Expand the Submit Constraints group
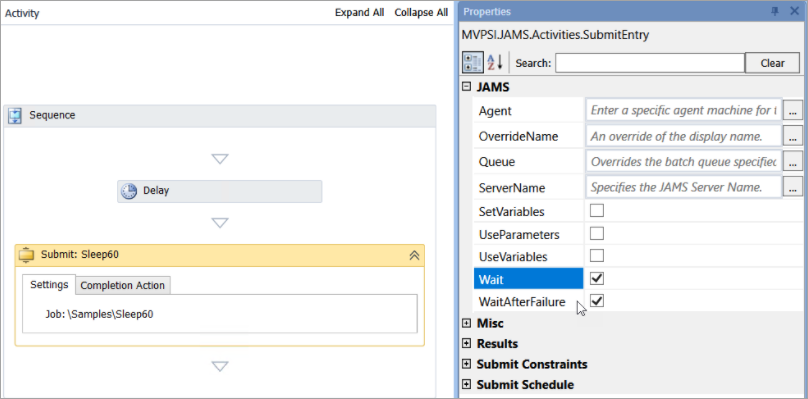 [x=467, y=364]
